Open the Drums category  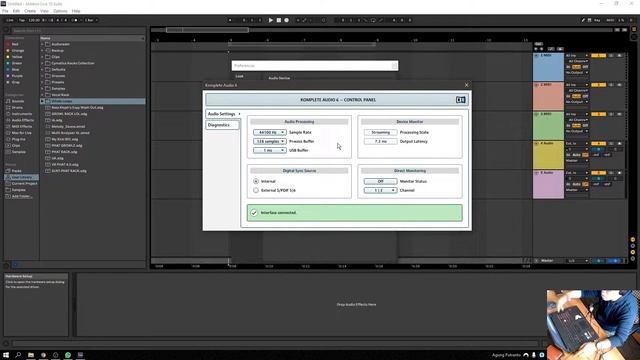click(x=17, y=107)
